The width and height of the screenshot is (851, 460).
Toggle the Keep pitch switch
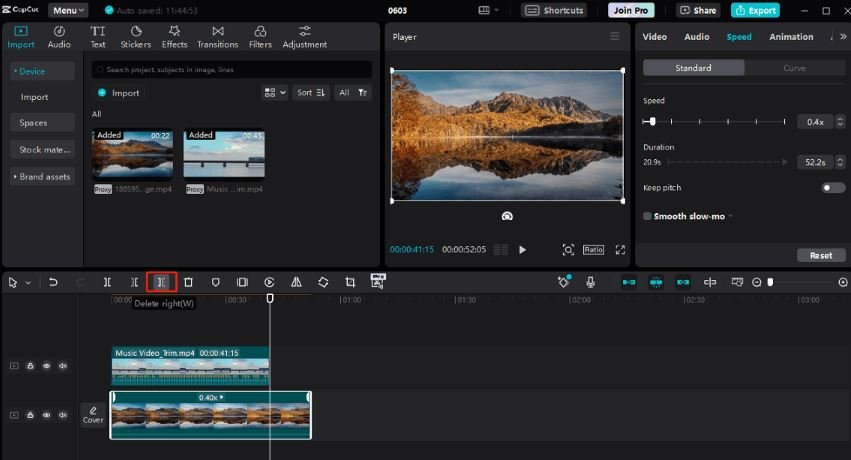pos(832,188)
